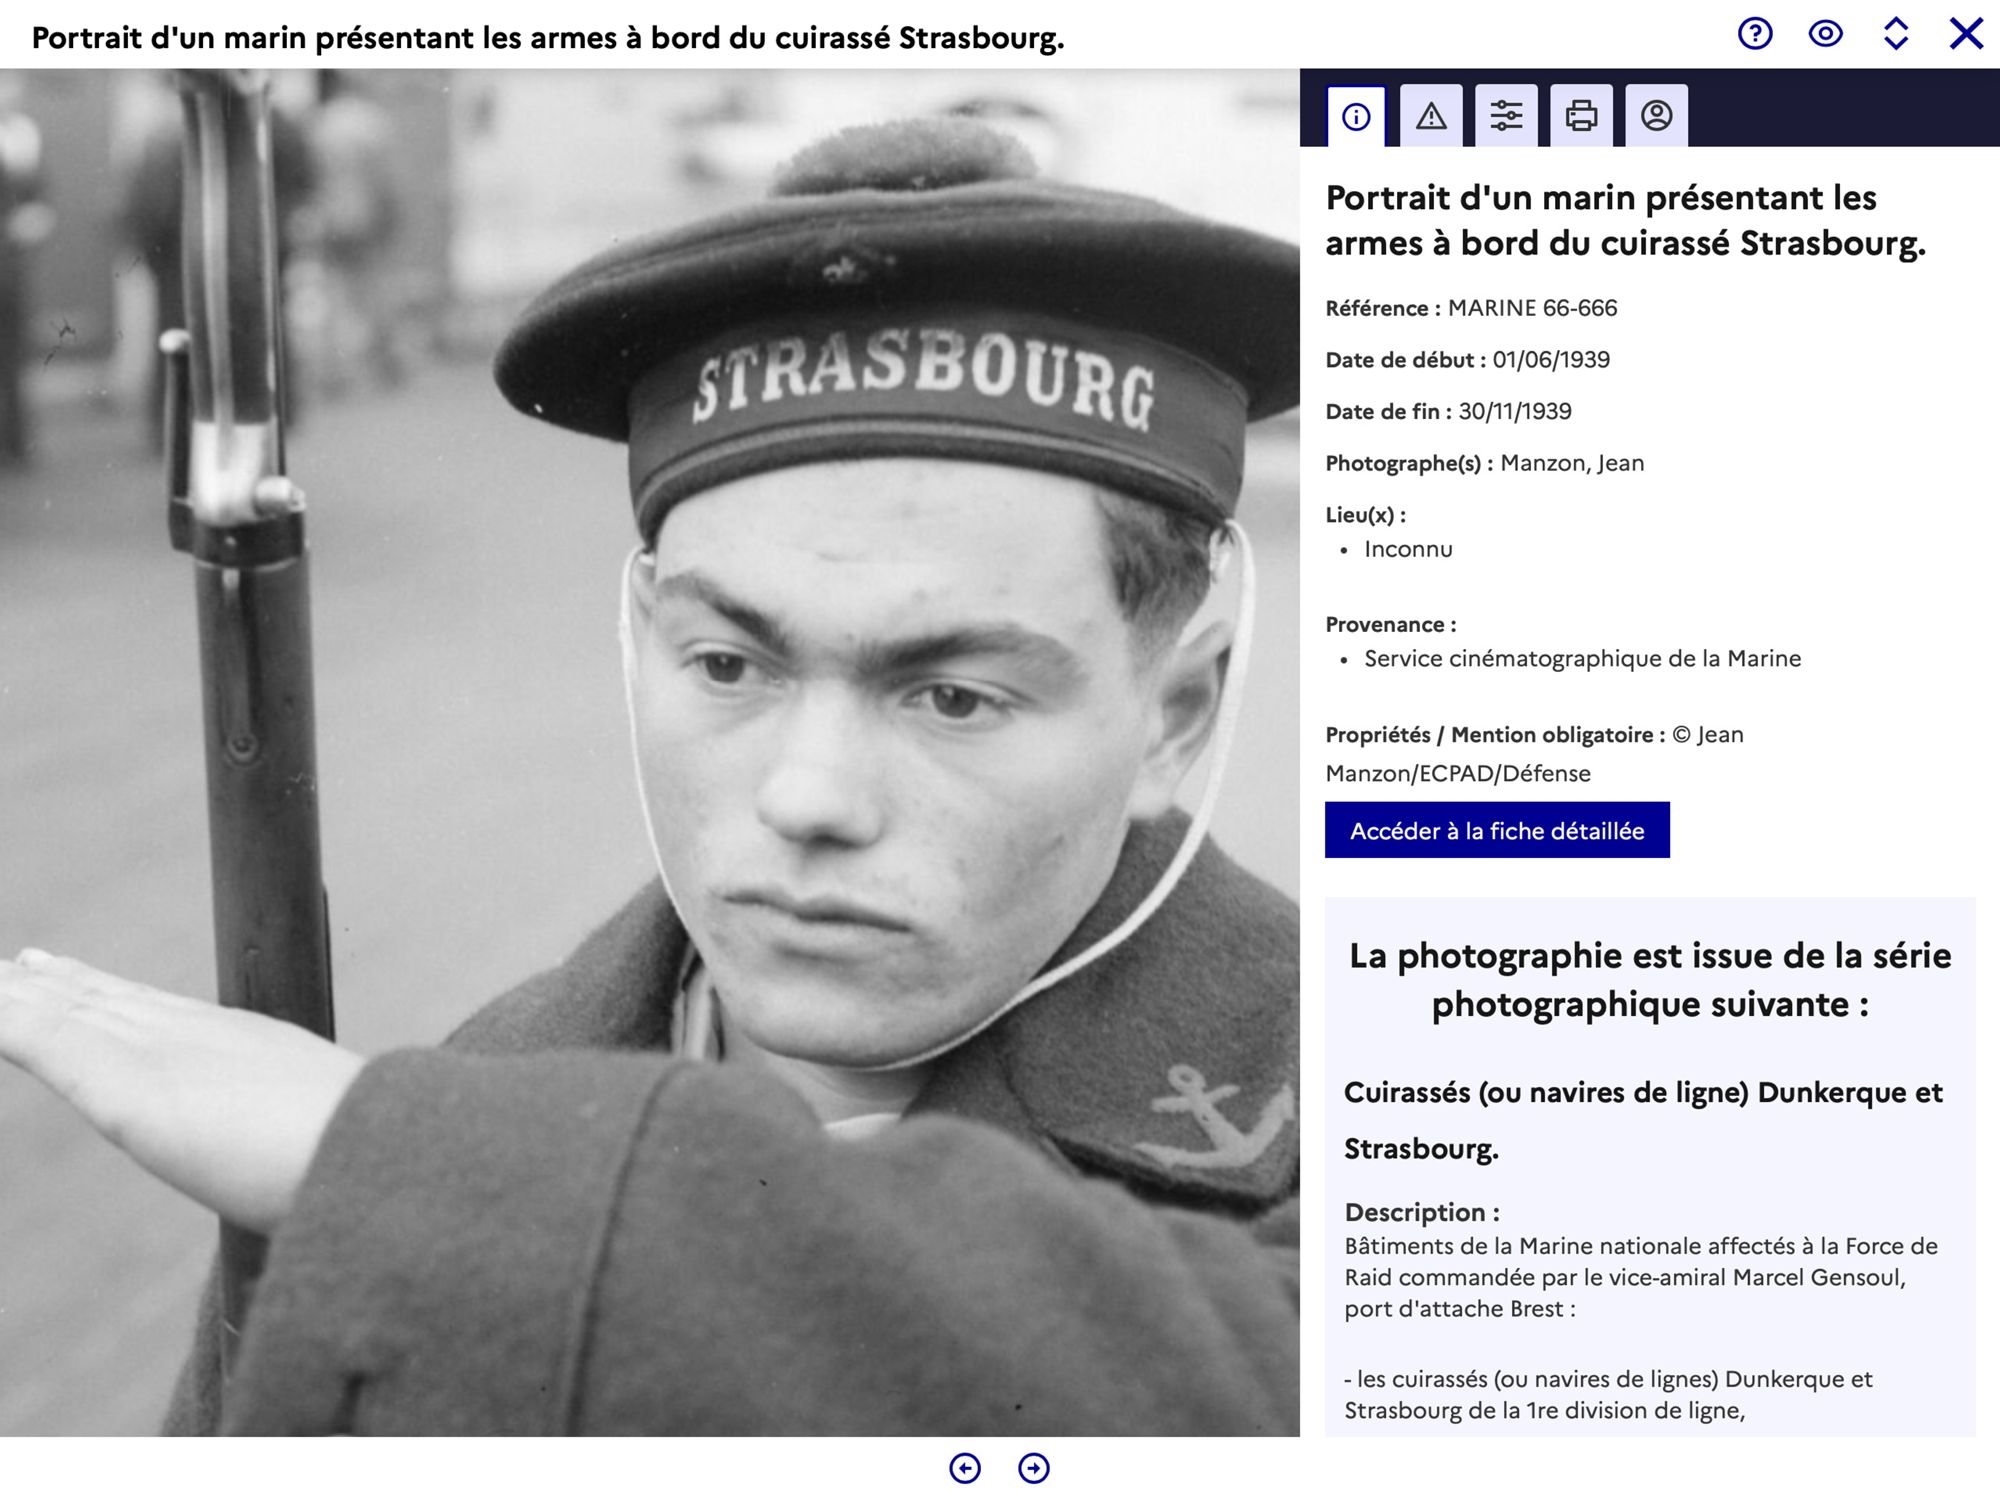Click the Inconnu location entry
Image resolution: width=2000 pixels, height=1500 pixels.
point(1408,549)
